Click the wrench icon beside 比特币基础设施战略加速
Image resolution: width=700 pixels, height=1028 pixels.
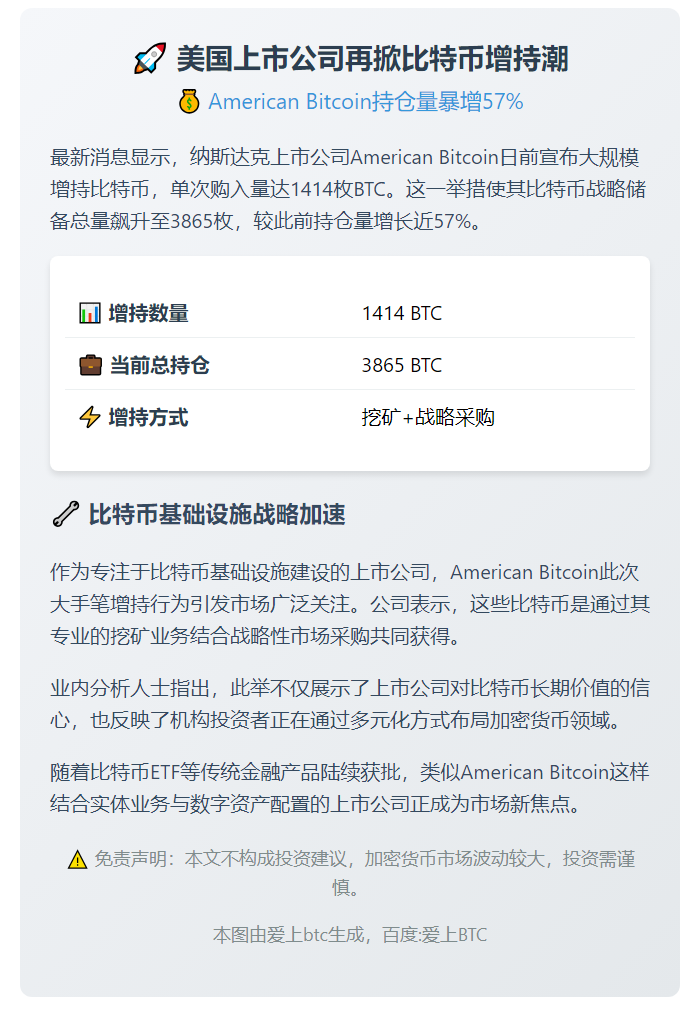pyautogui.click(x=65, y=515)
